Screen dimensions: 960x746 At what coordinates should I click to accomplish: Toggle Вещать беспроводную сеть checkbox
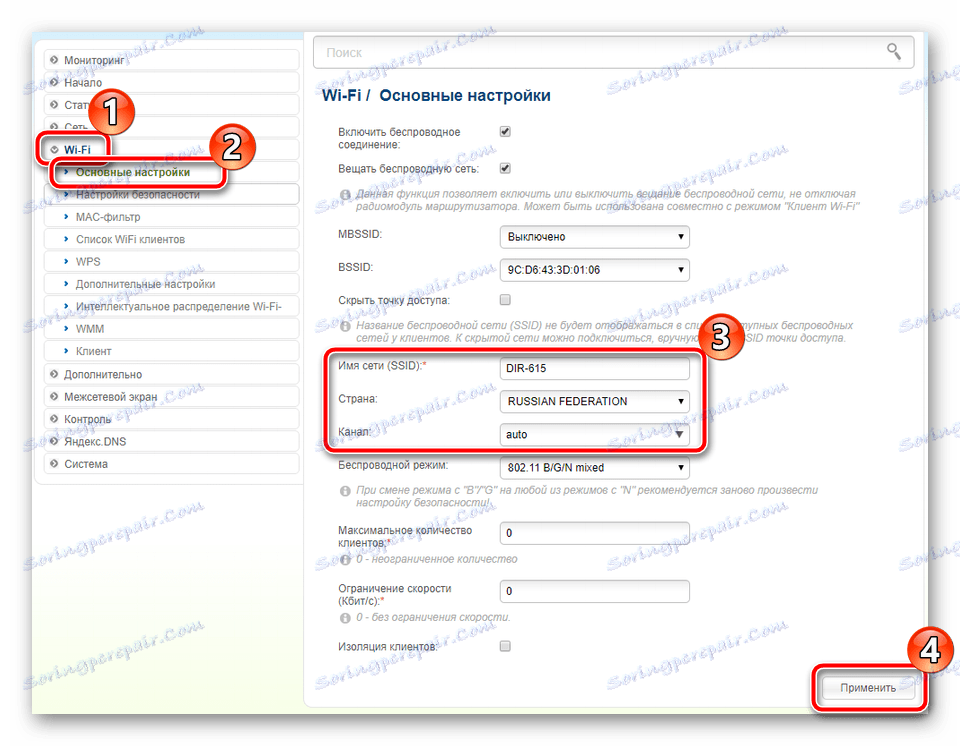tap(505, 168)
